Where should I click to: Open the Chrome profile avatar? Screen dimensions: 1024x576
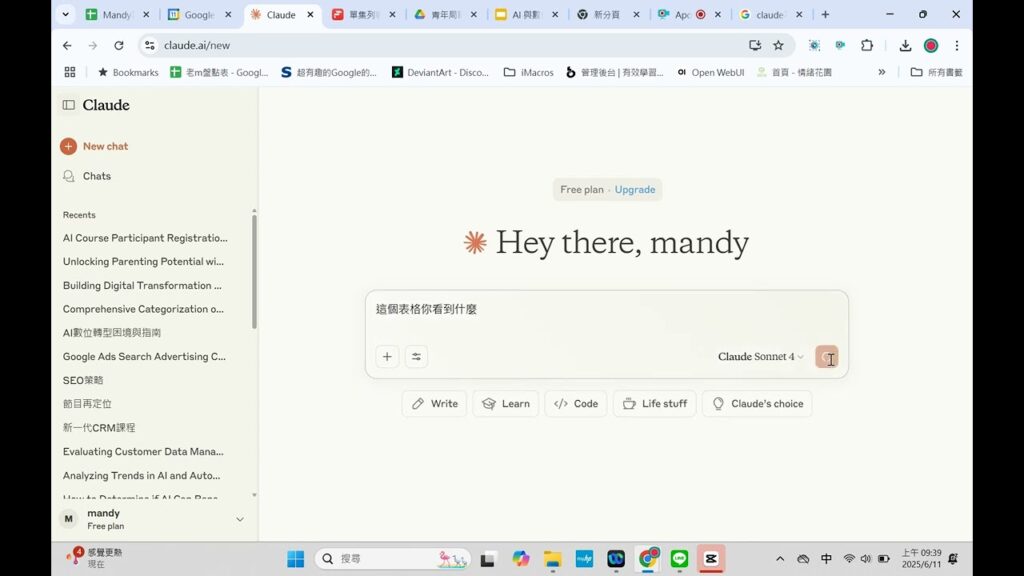[931, 45]
